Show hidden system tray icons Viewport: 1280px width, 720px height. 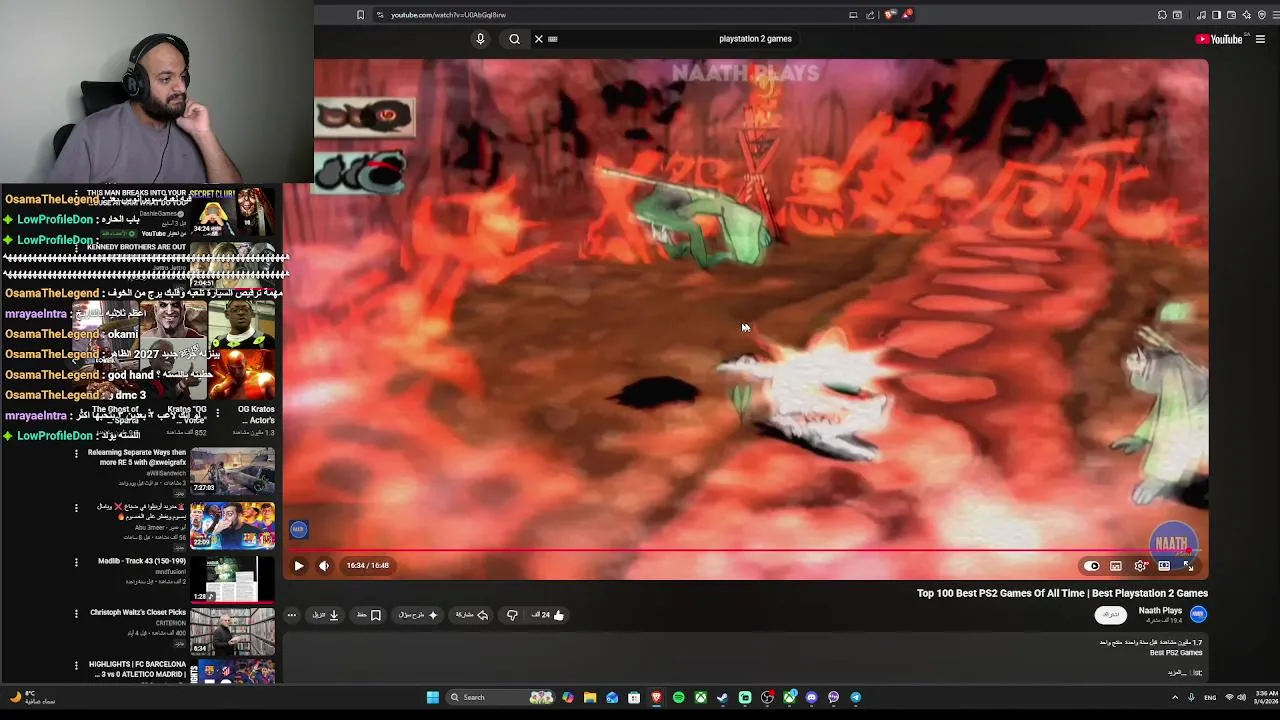(1175, 697)
